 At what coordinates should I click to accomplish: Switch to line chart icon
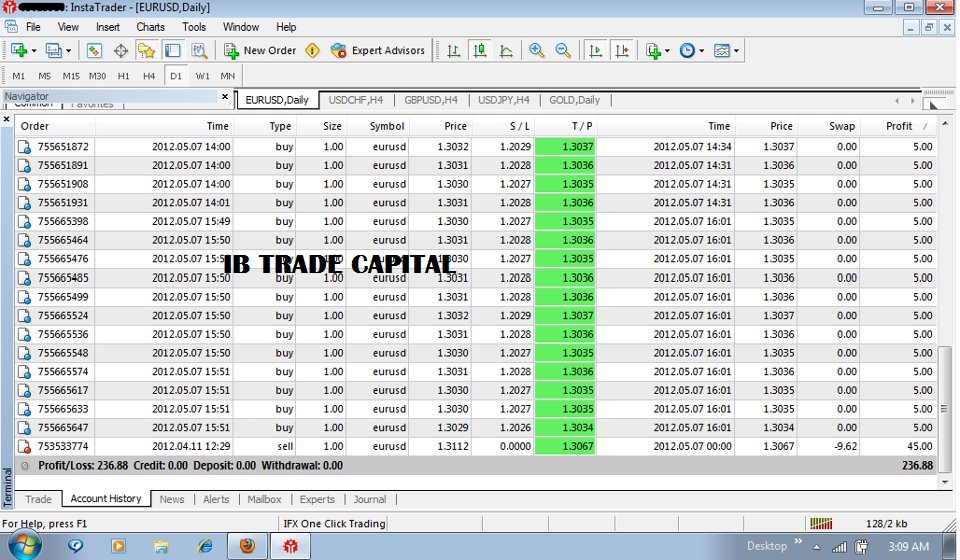(x=506, y=51)
